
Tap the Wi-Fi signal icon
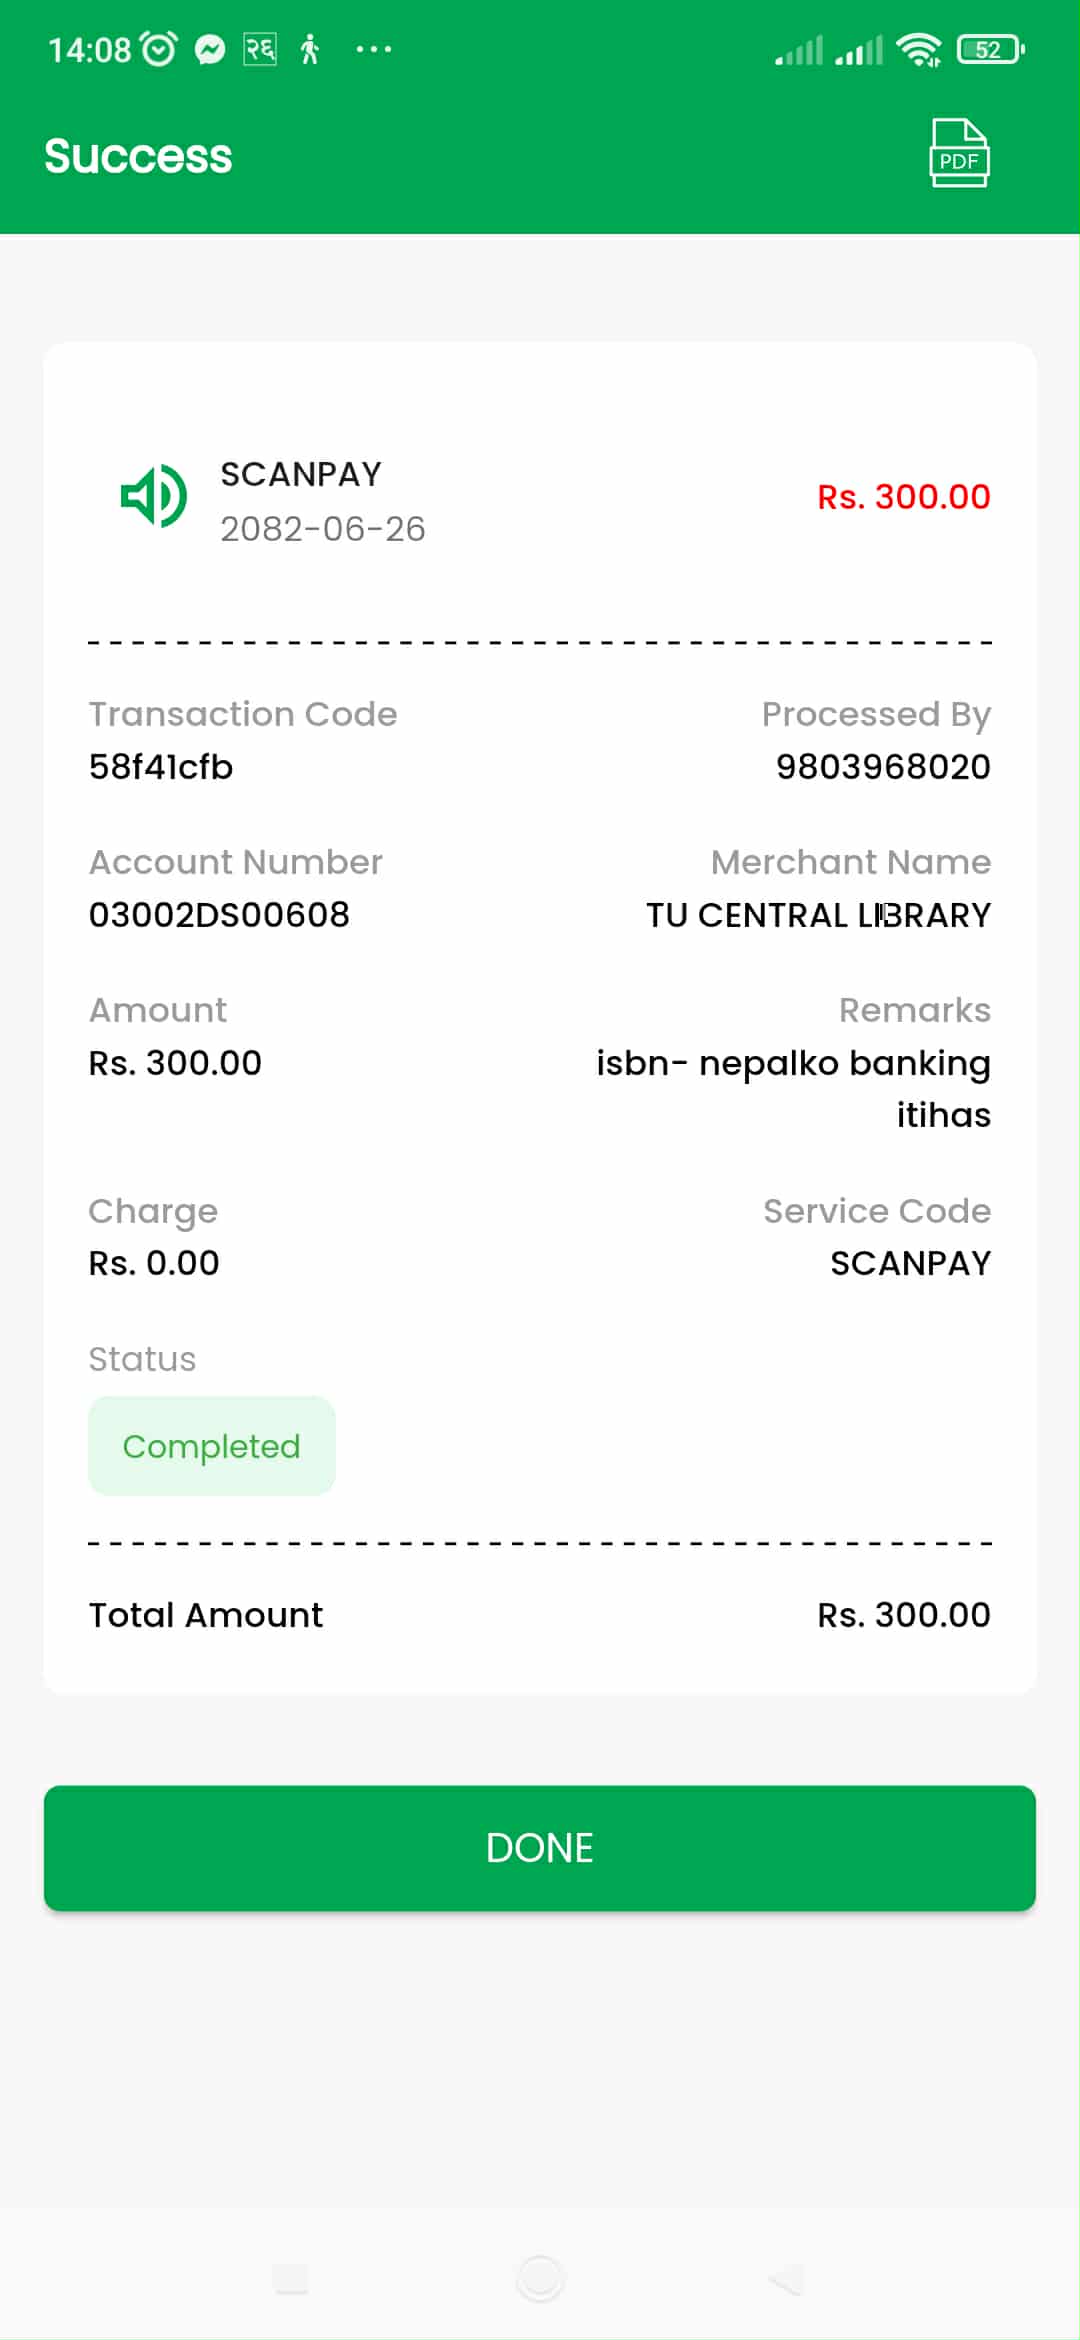coord(918,49)
